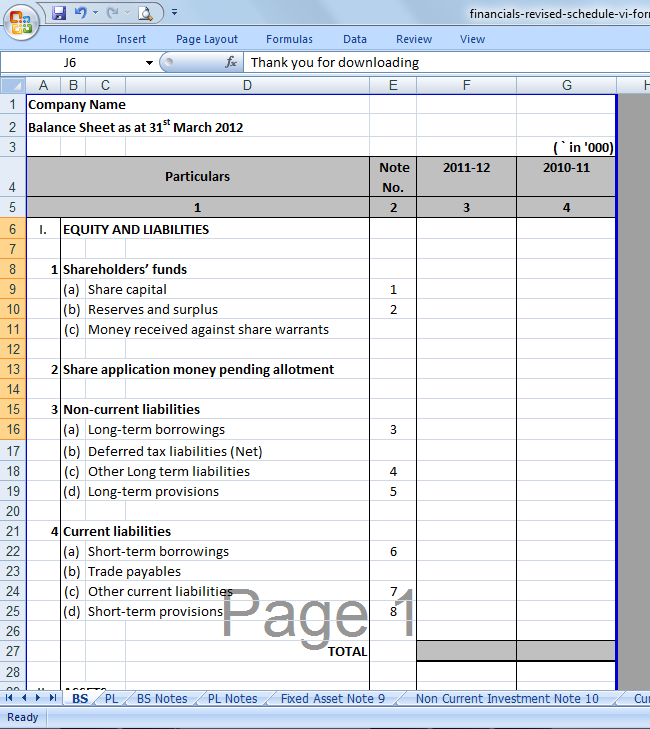Select the Particulars header cell
This screenshot has height=729, width=650.
(x=198, y=177)
